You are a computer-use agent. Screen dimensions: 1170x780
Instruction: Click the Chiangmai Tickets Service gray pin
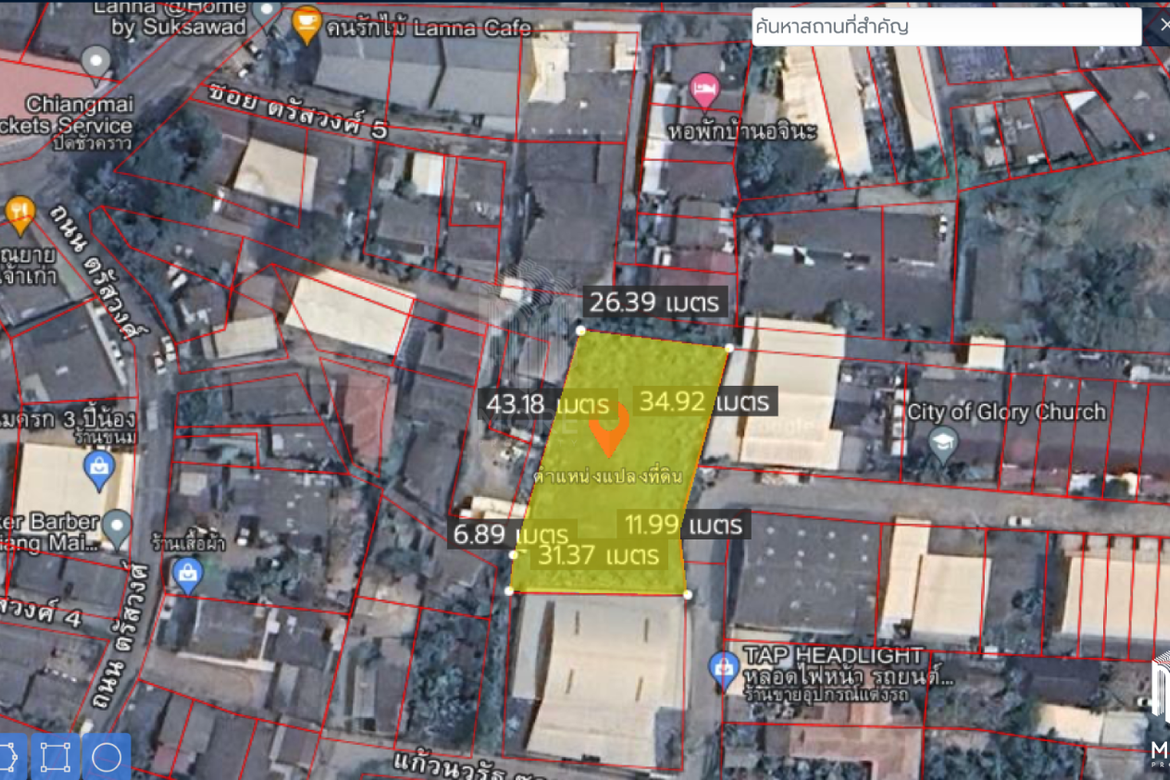(96, 62)
